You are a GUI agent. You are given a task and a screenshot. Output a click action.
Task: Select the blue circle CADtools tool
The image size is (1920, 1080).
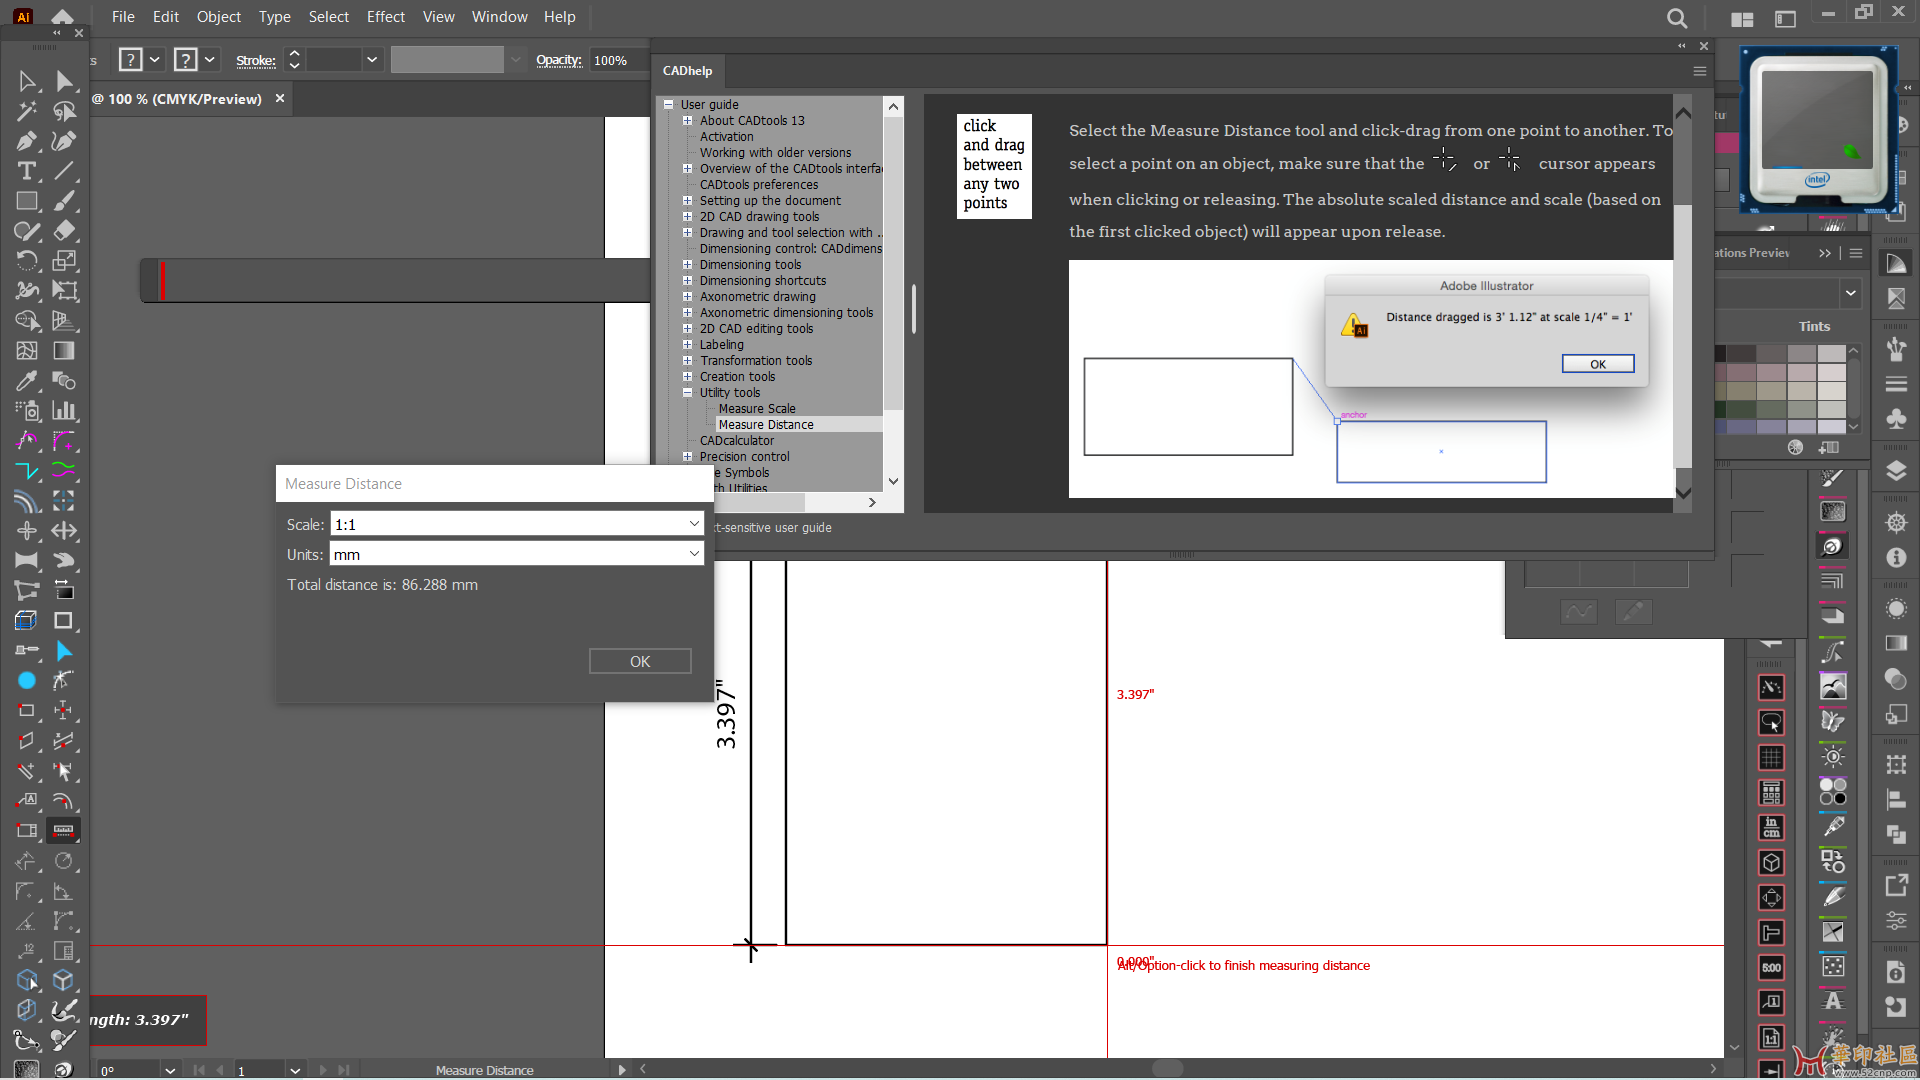[x=27, y=681]
